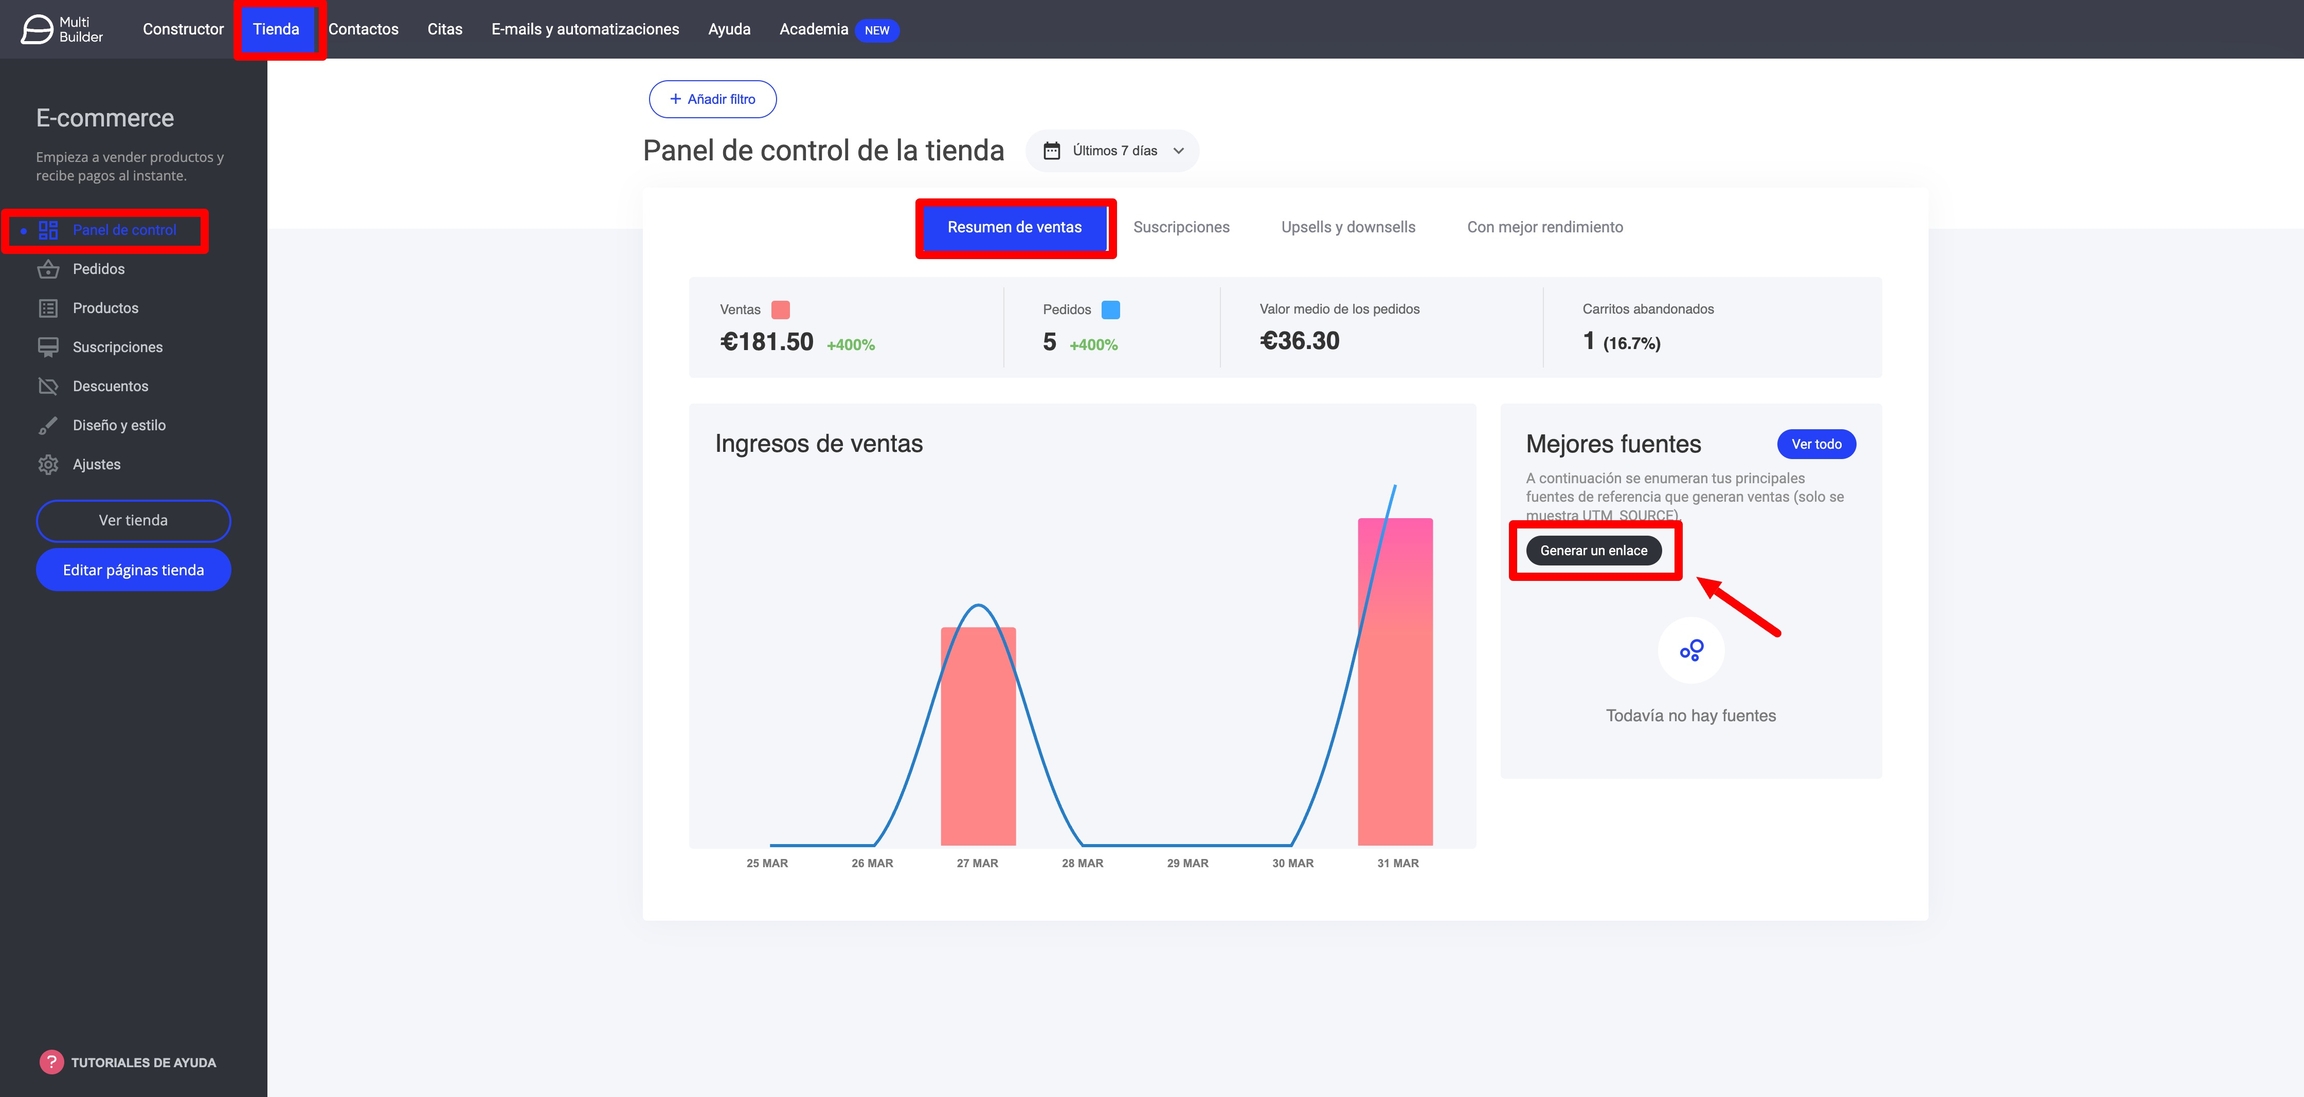
Task: Open Pedidos via basket icon
Action: [48, 269]
